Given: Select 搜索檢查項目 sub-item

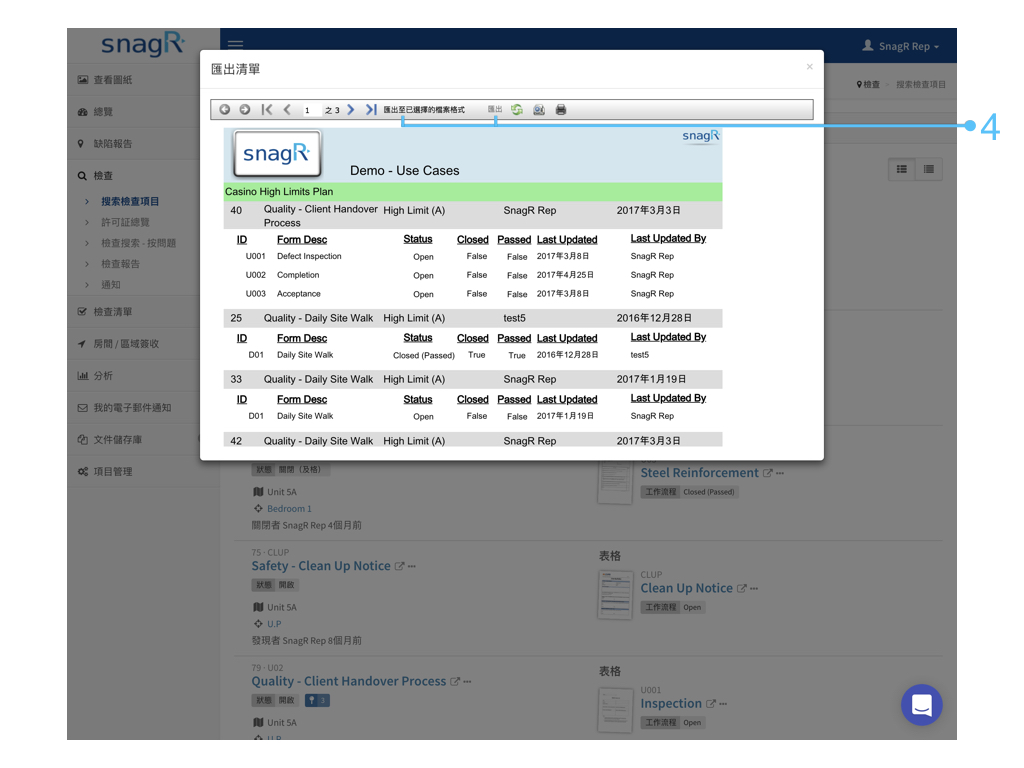Looking at the screenshot, I should (x=130, y=201).
